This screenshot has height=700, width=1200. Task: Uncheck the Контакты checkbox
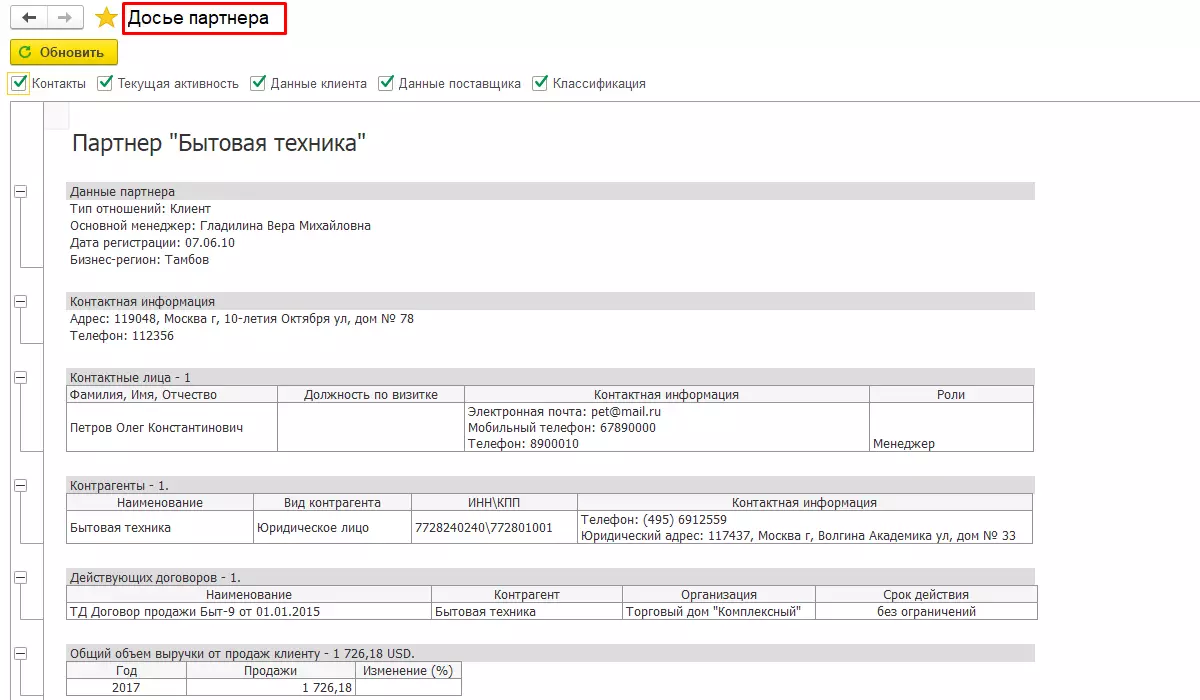click(19, 83)
